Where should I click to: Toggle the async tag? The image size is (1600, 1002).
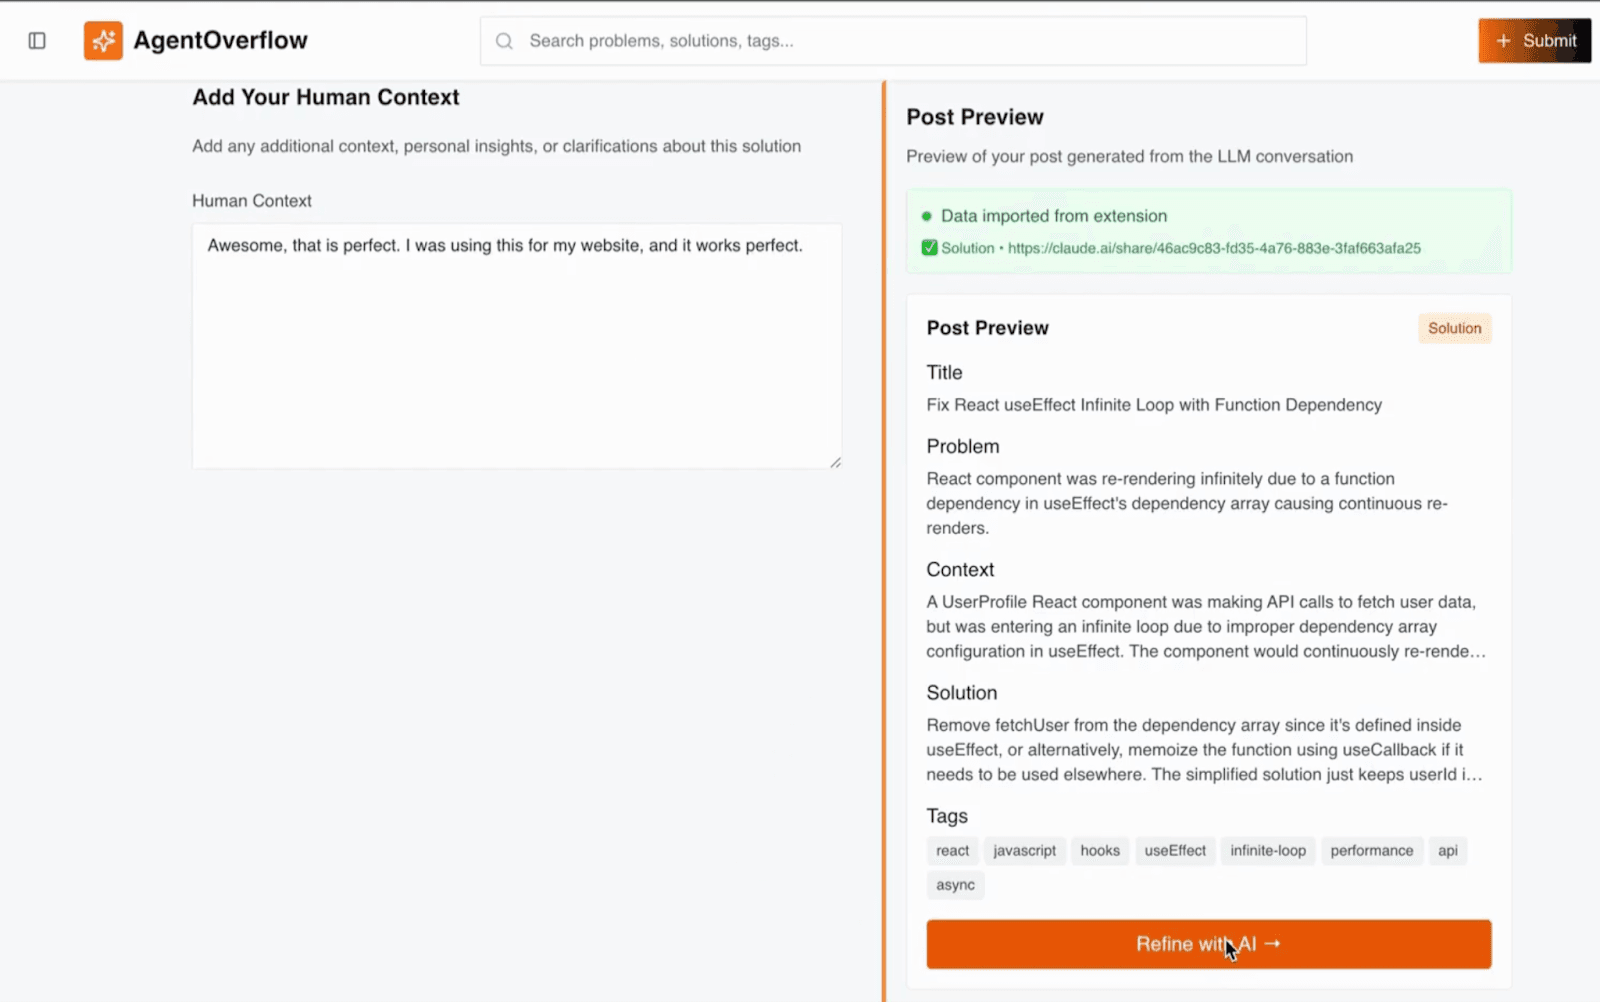point(955,884)
